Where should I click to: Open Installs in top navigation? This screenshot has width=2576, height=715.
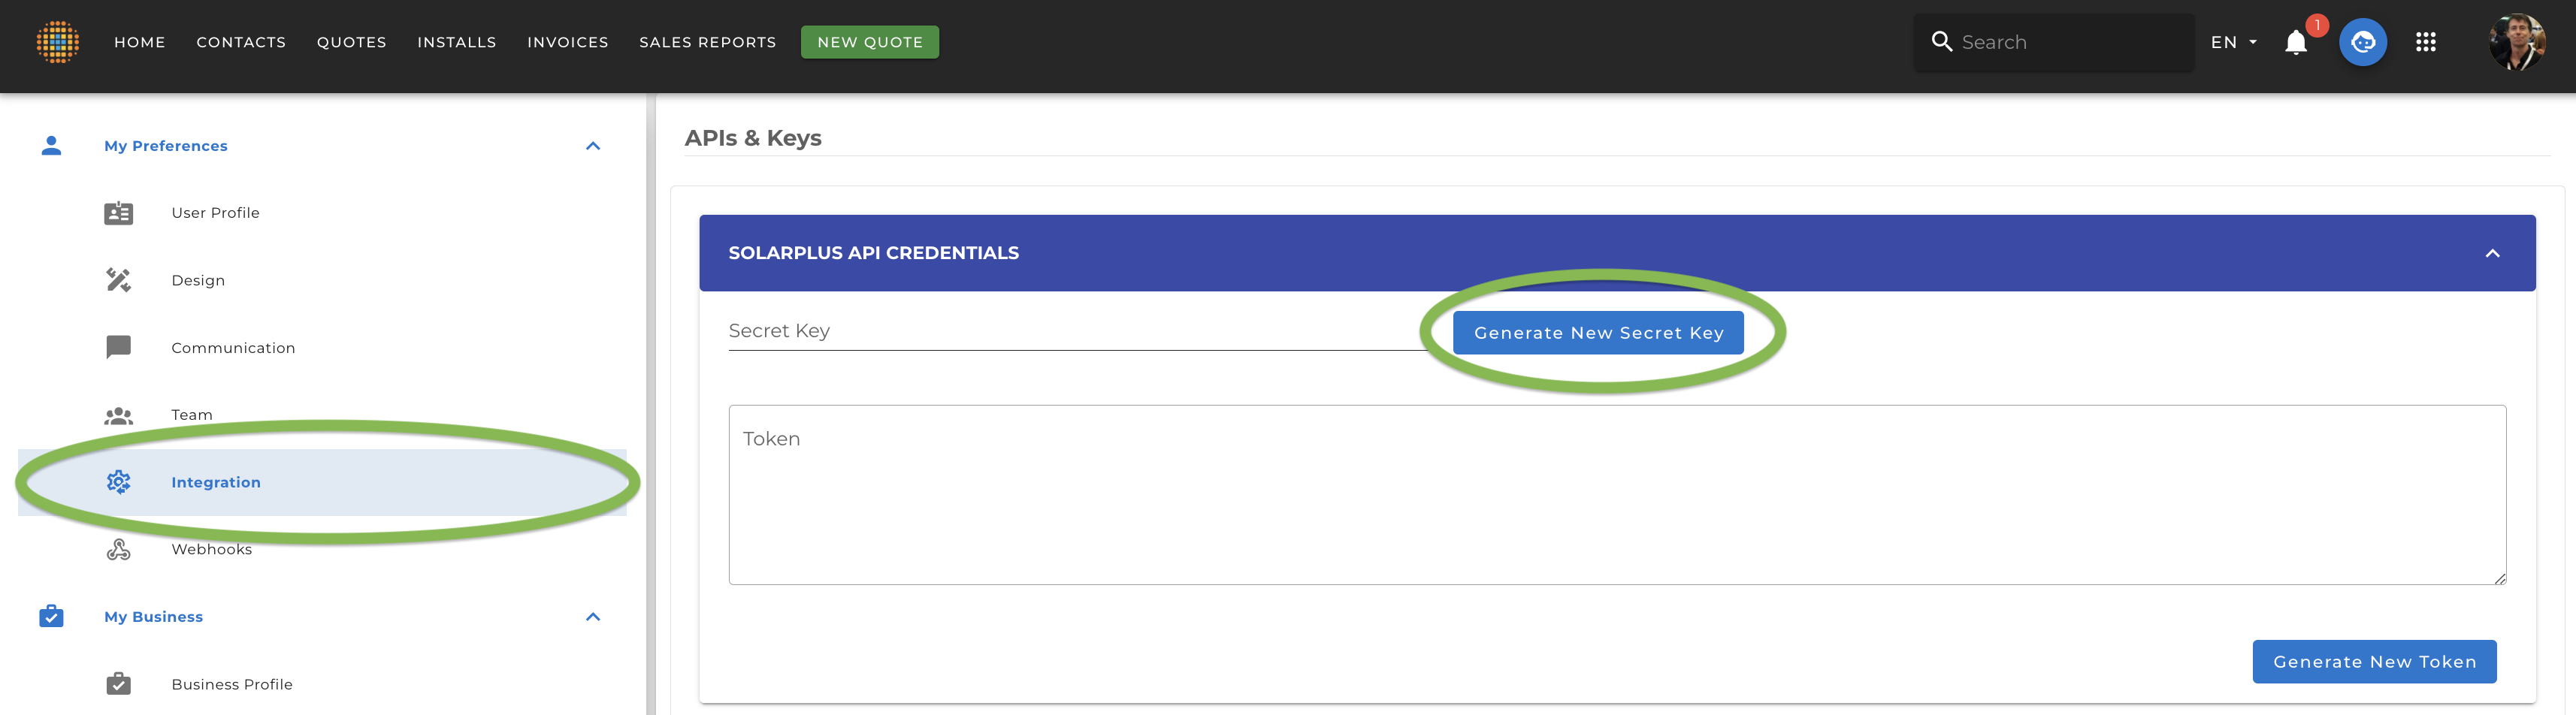pos(457,42)
